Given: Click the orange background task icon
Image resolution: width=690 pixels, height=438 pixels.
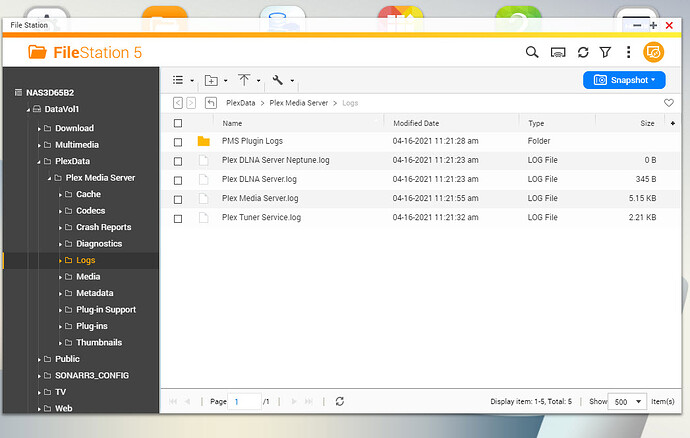Looking at the screenshot, I should pyautogui.click(x=653, y=52).
